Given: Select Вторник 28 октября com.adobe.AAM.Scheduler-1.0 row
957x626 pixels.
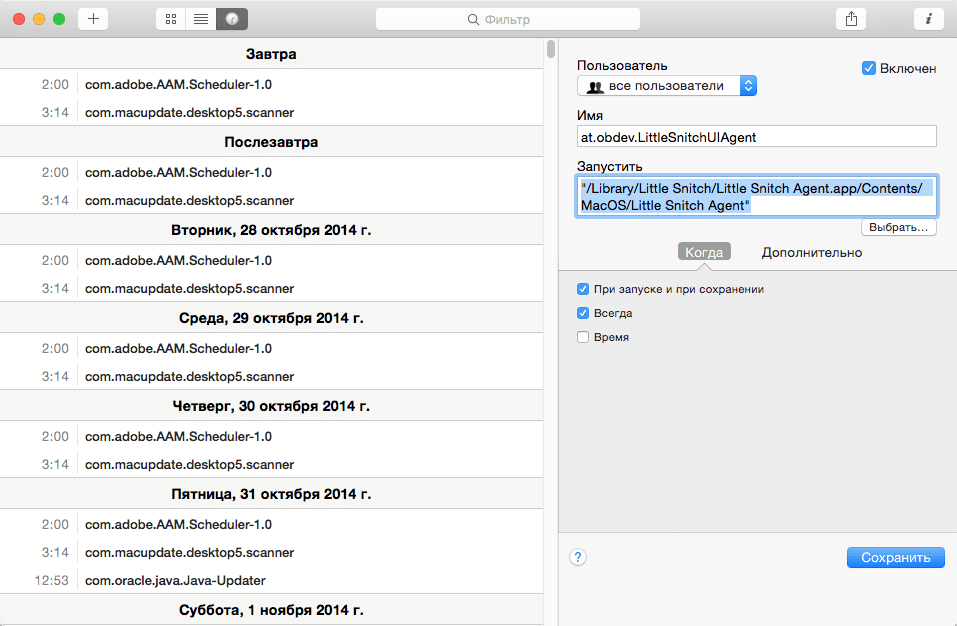Looking at the screenshot, I should pos(272,260).
